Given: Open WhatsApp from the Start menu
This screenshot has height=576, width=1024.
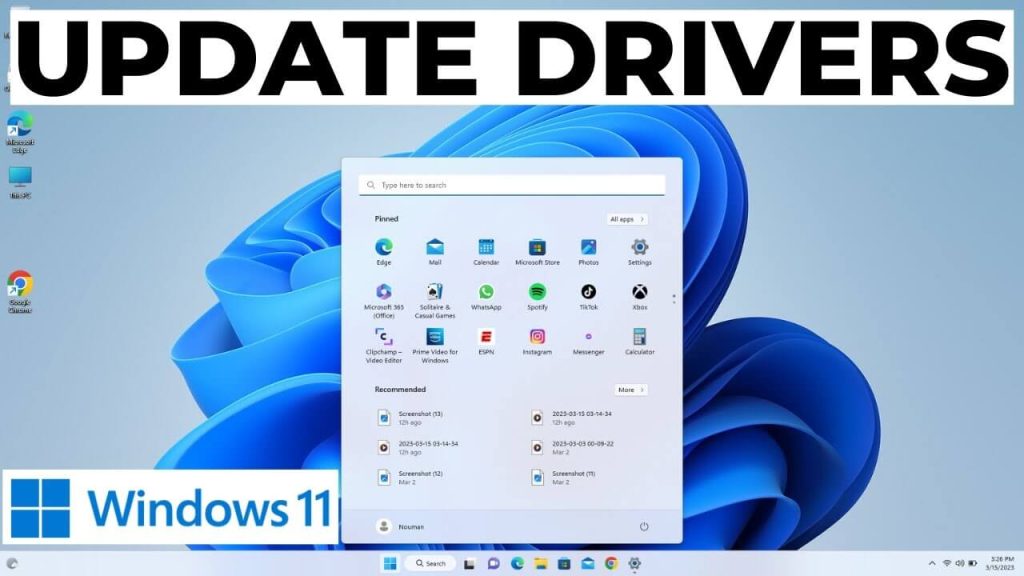Looking at the screenshot, I should (x=487, y=291).
